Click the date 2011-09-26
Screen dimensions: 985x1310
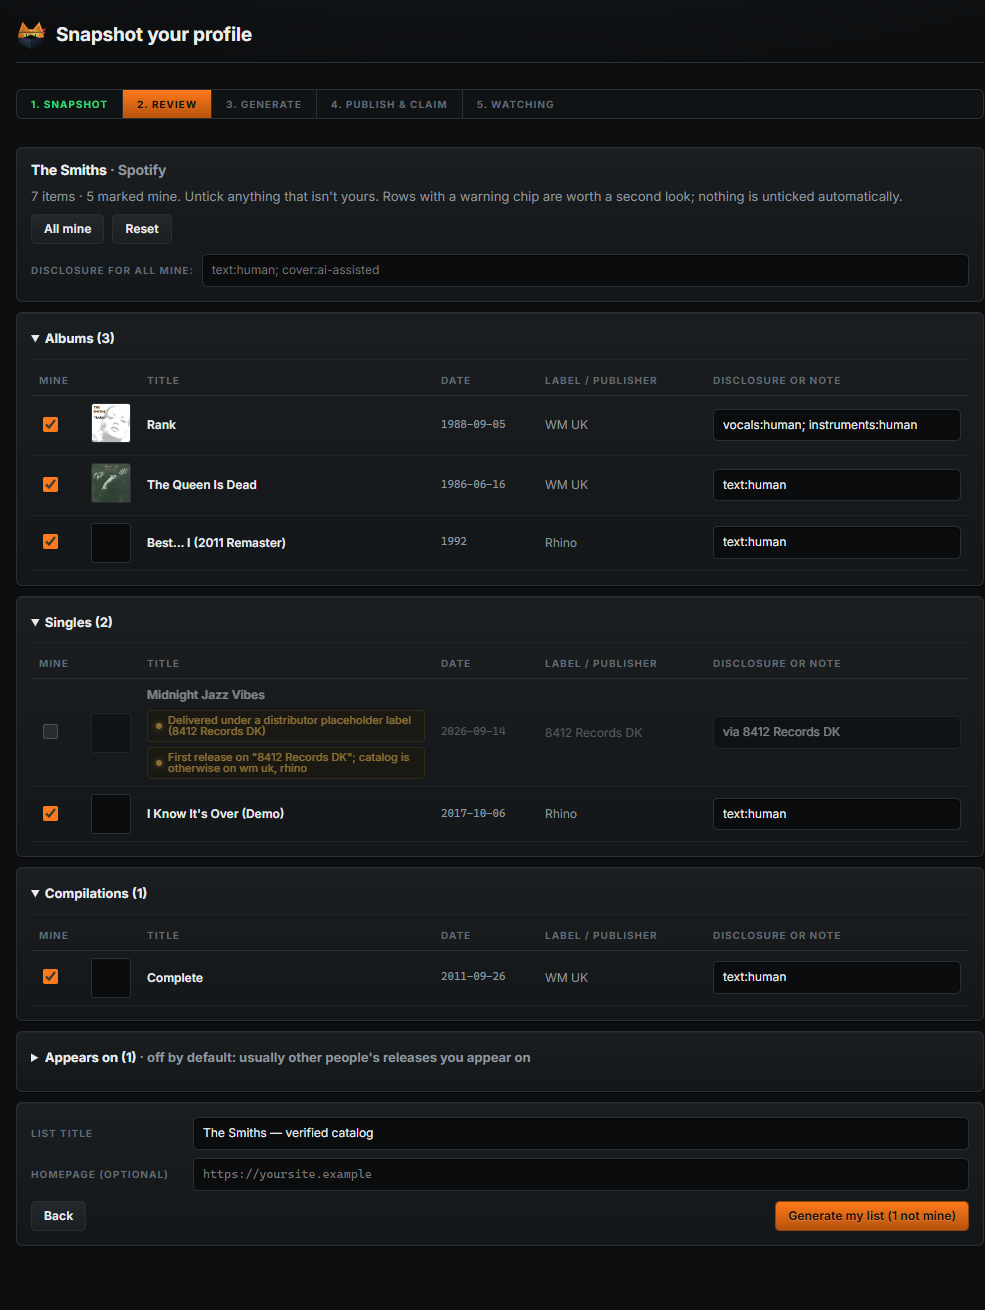coord(473,977)
